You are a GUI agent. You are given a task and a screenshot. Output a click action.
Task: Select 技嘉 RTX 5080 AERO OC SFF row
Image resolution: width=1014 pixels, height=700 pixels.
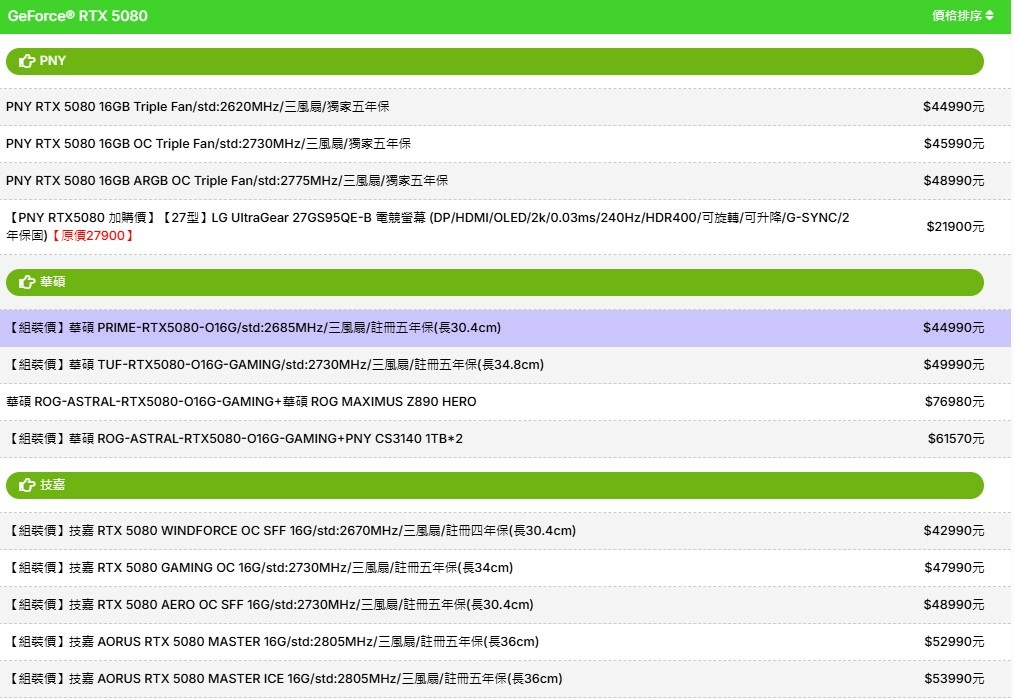pyautogui.click(x=505, y=605)
